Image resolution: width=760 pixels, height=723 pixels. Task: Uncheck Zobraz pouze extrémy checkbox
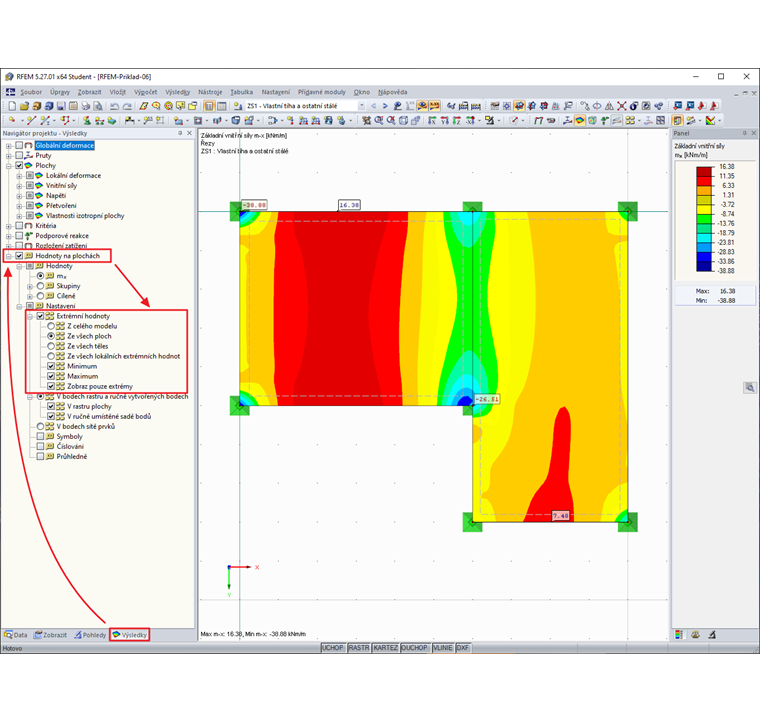pyautogui.click(x=51, y=386)
